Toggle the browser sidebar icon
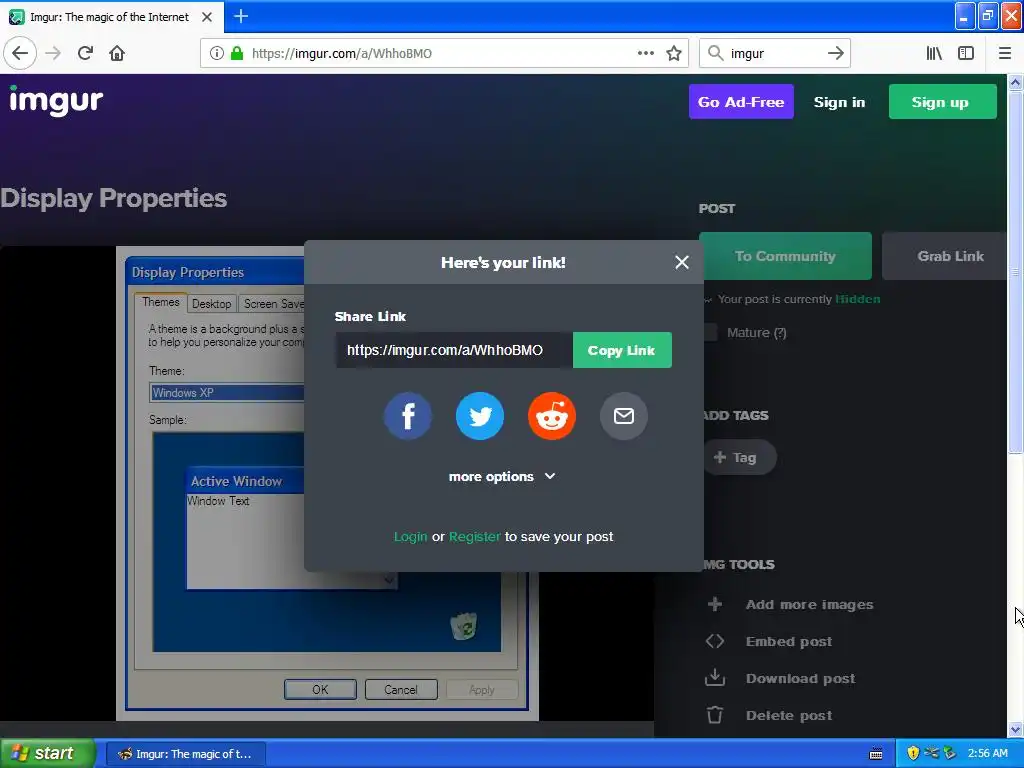This screenshot has width=1024, height=768. [966, 54]
